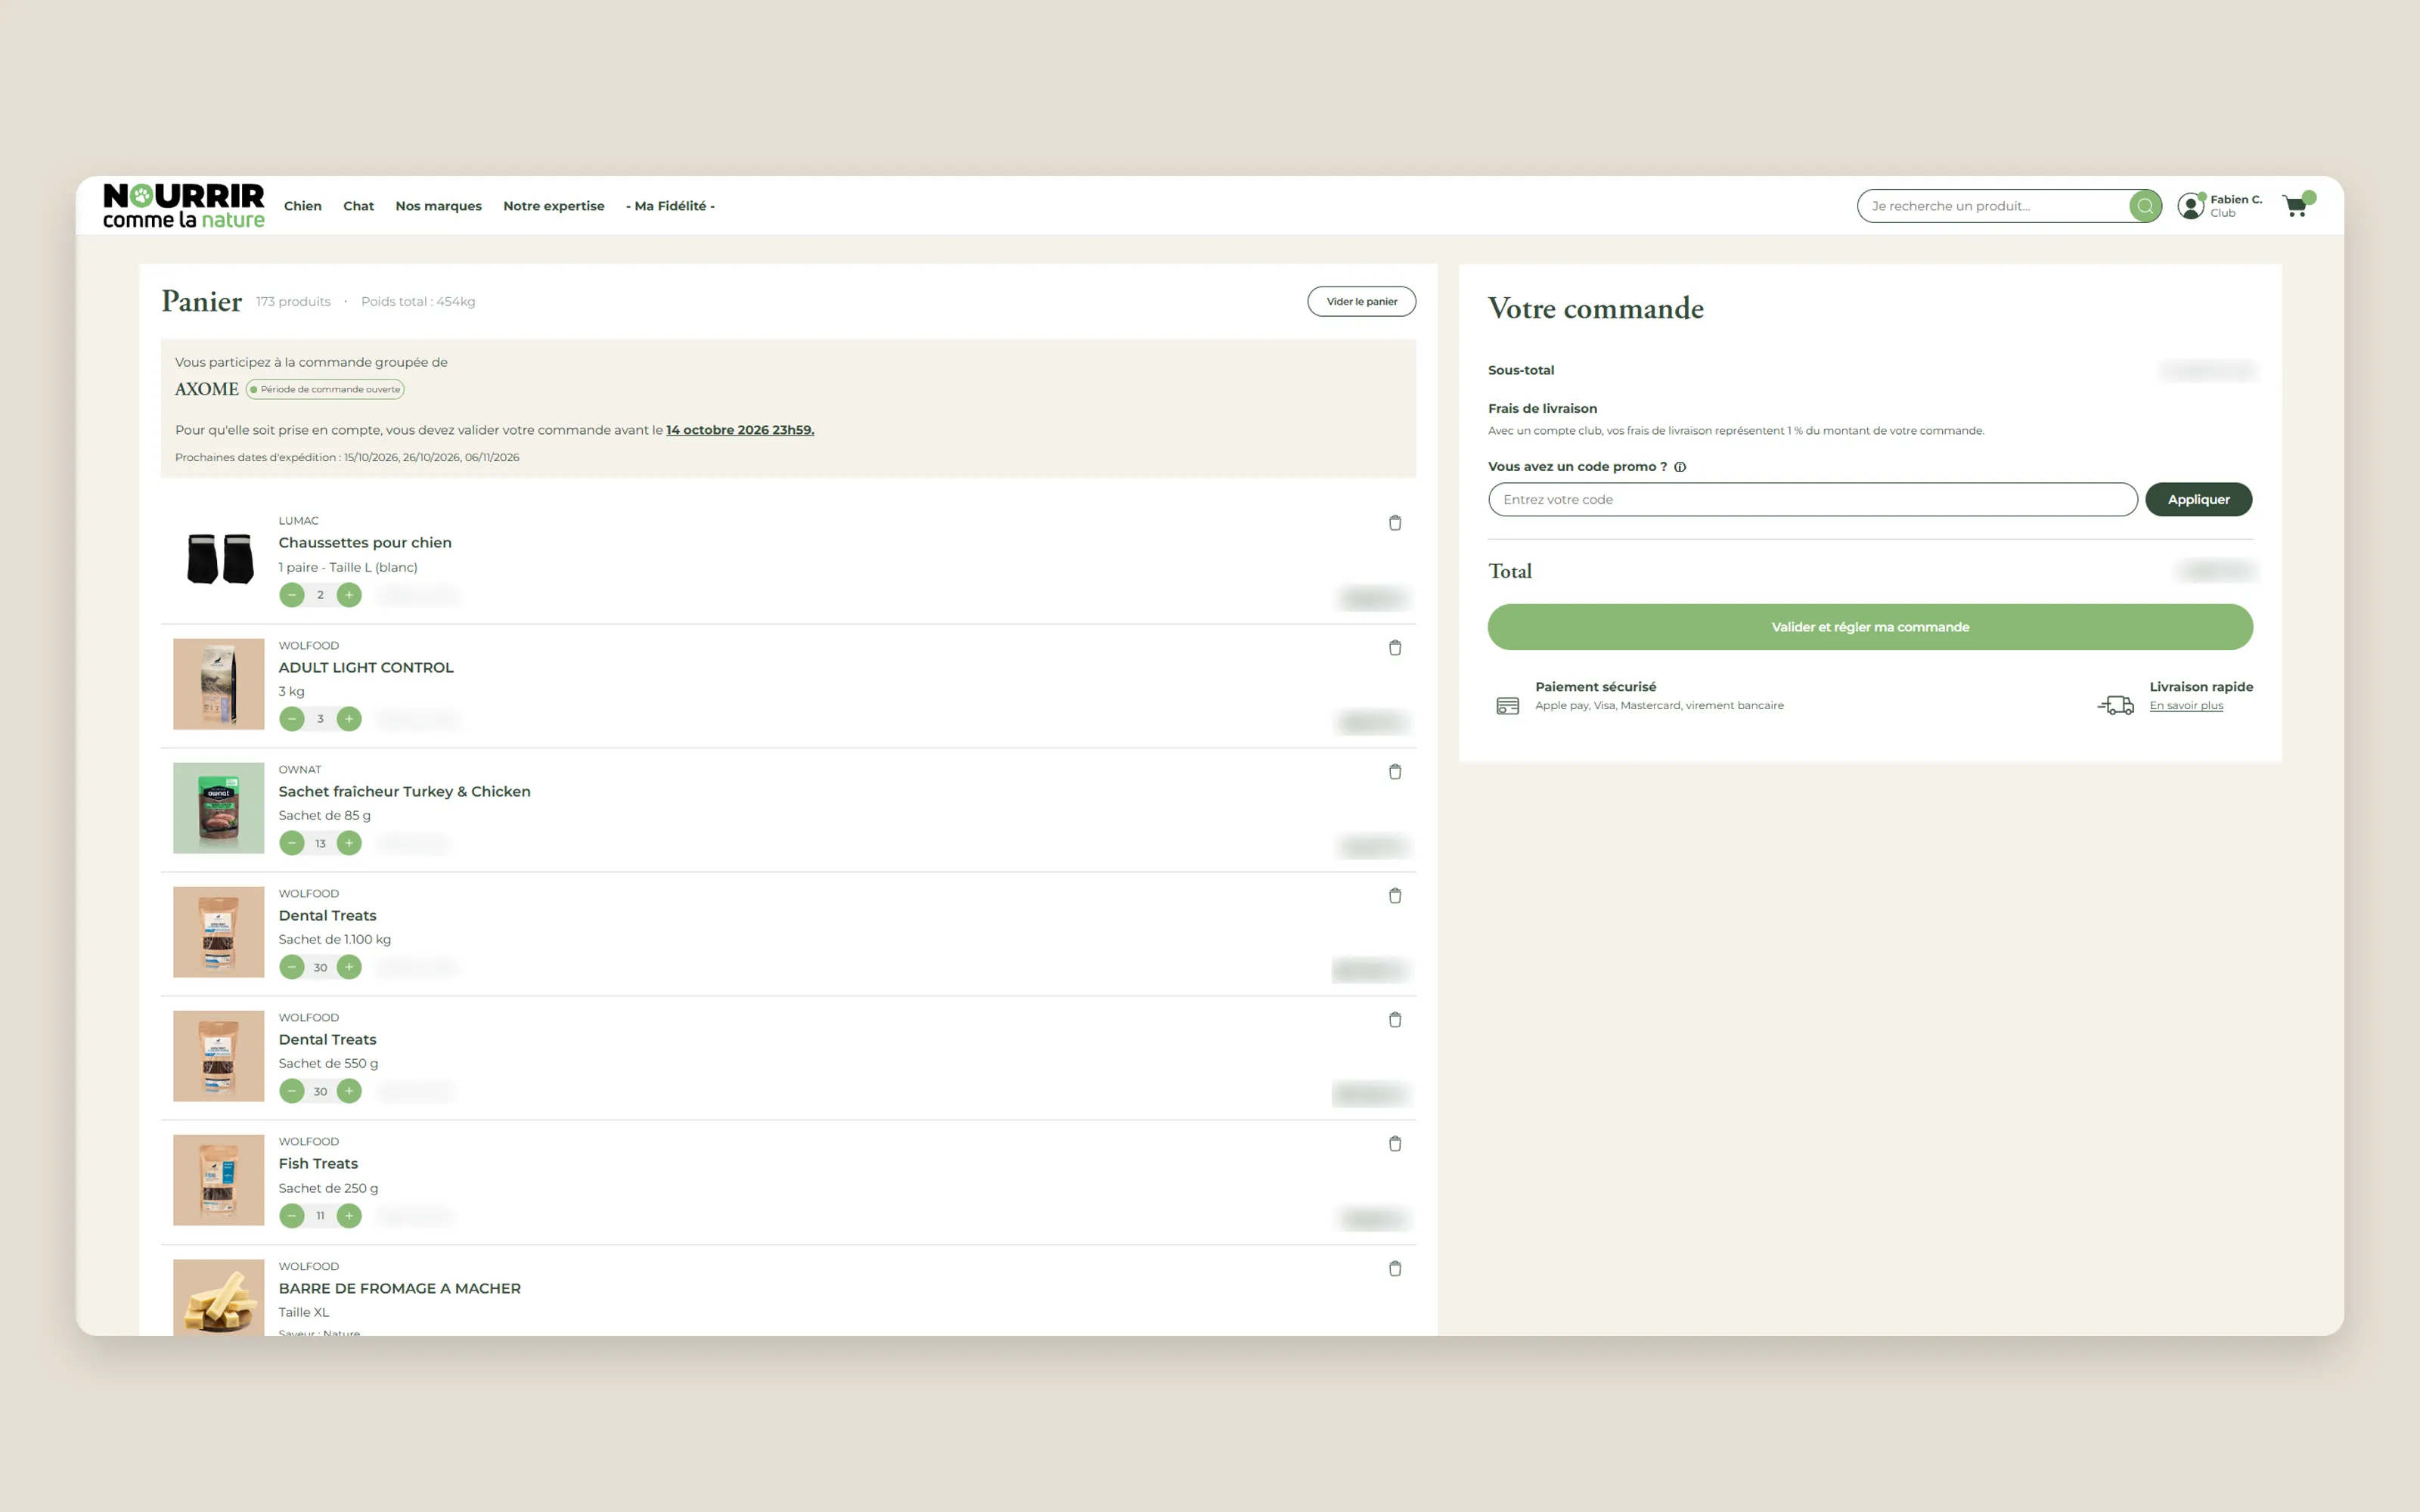Decrease quantity of Chaussettes pour chien

(292, 595)
